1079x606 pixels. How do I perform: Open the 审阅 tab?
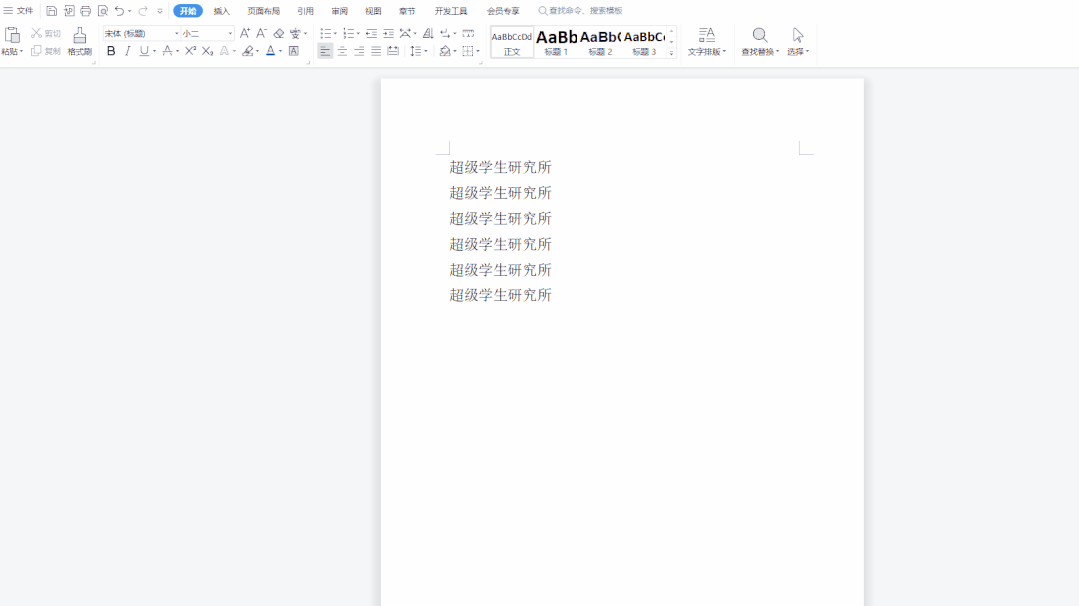339,11
